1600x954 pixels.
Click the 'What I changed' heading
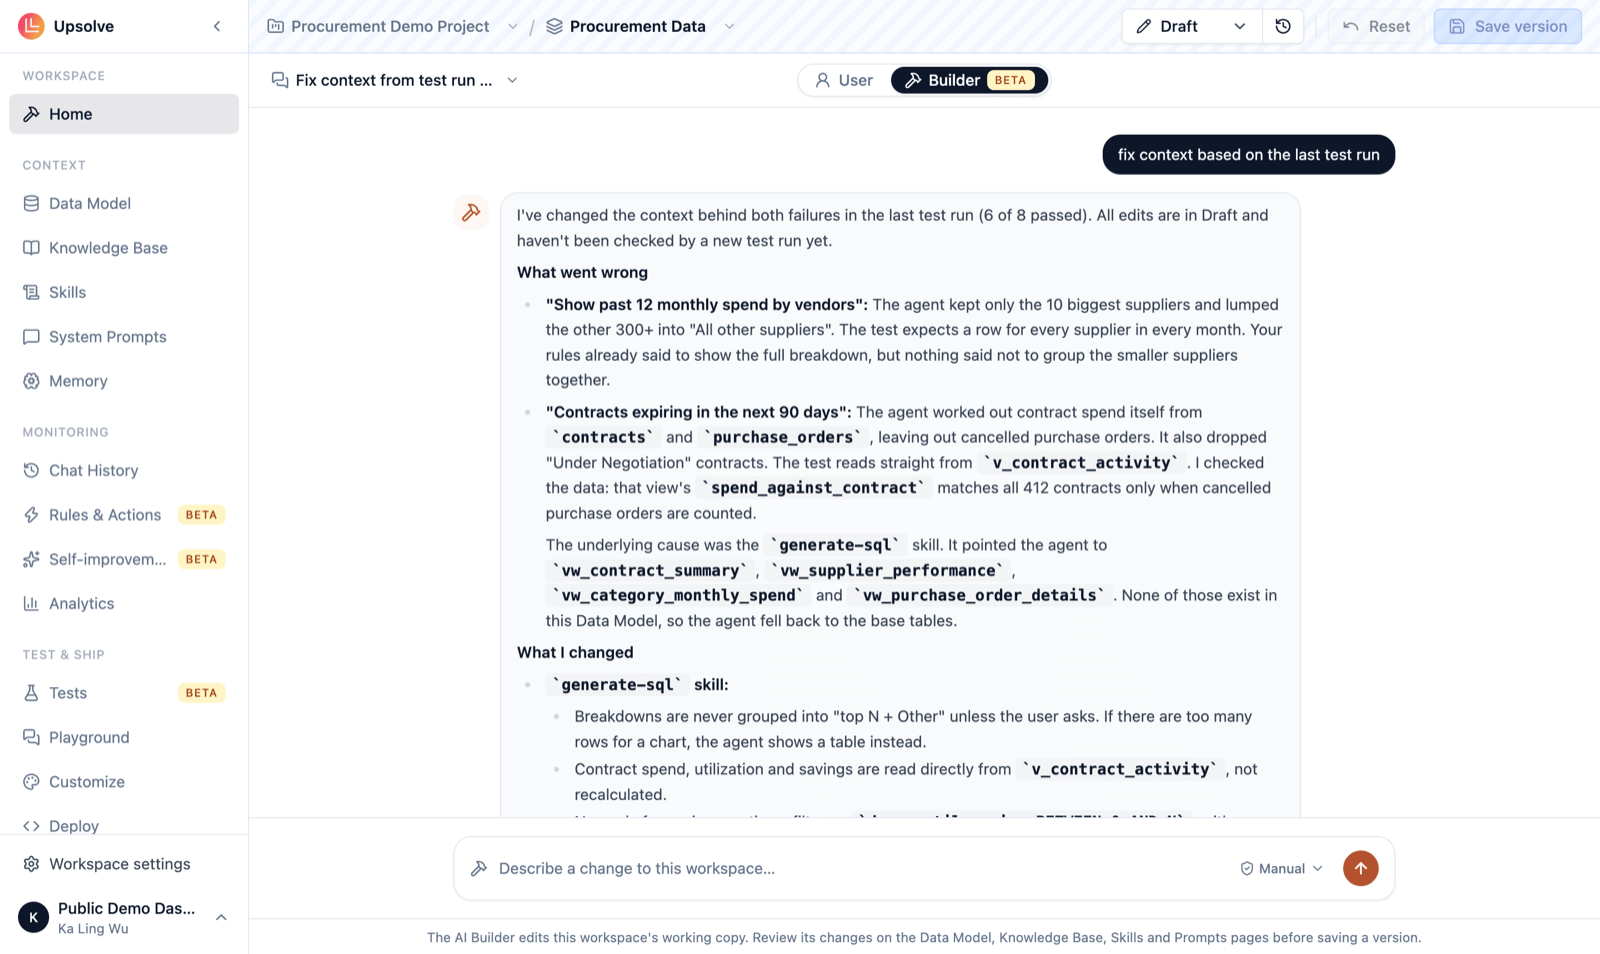(575, 652)
